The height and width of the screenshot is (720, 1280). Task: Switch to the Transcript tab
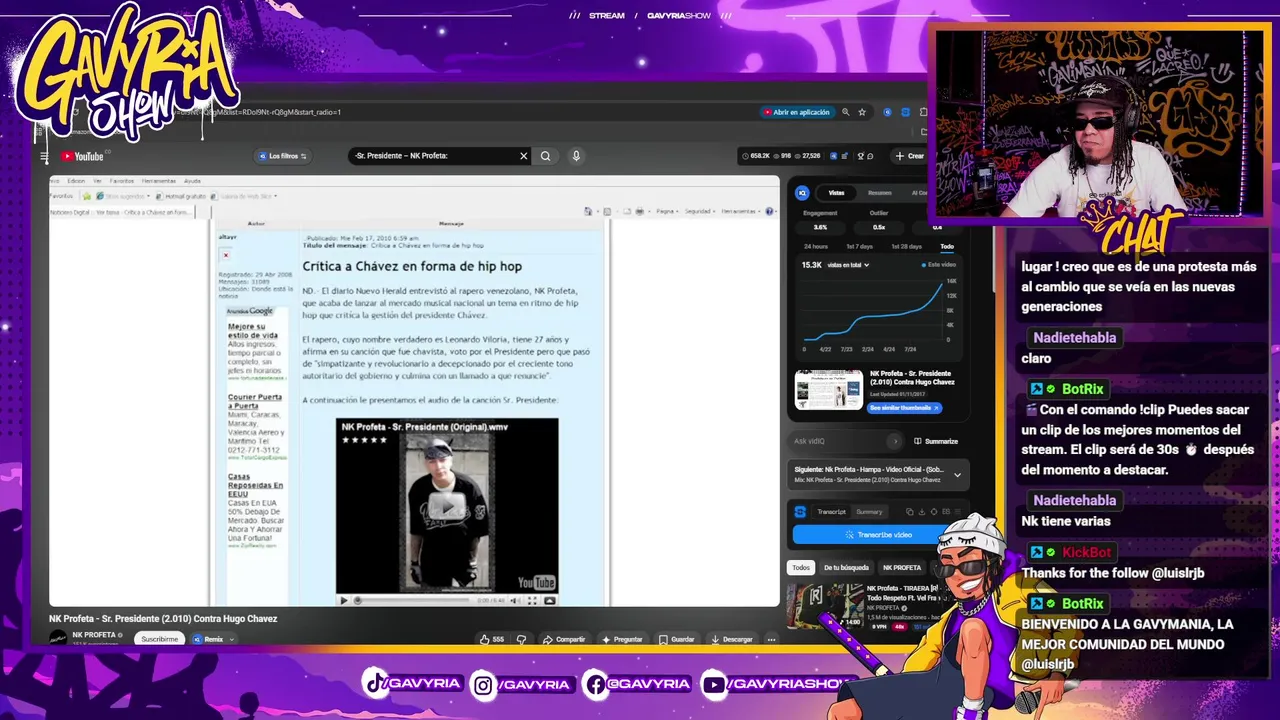click(x=831, y=512)
